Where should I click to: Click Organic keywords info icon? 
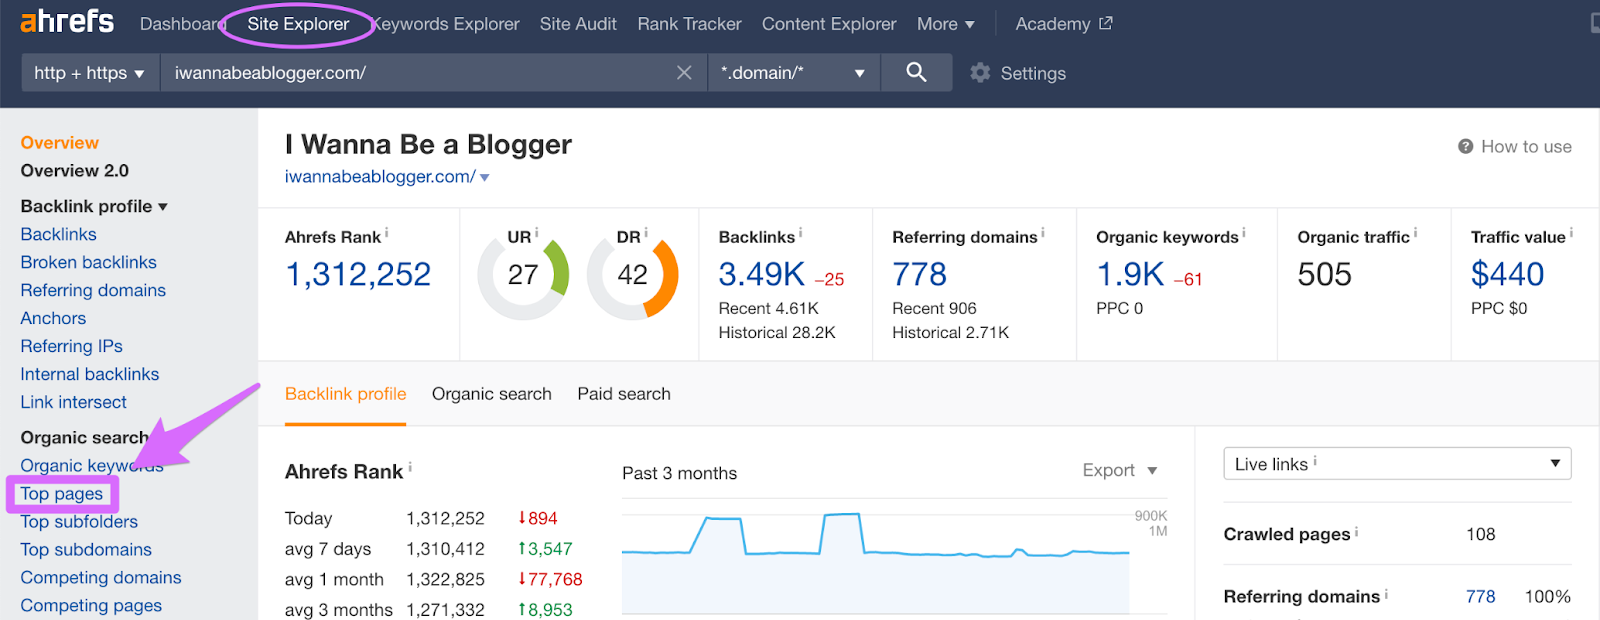point(1244,233)
